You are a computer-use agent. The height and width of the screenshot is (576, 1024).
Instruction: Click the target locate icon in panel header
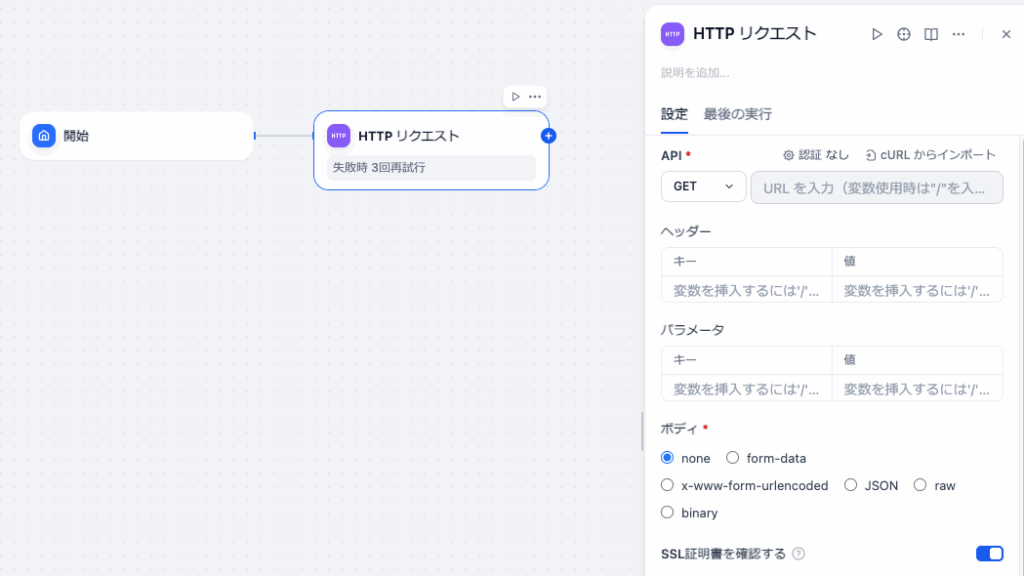coord(904,34)
